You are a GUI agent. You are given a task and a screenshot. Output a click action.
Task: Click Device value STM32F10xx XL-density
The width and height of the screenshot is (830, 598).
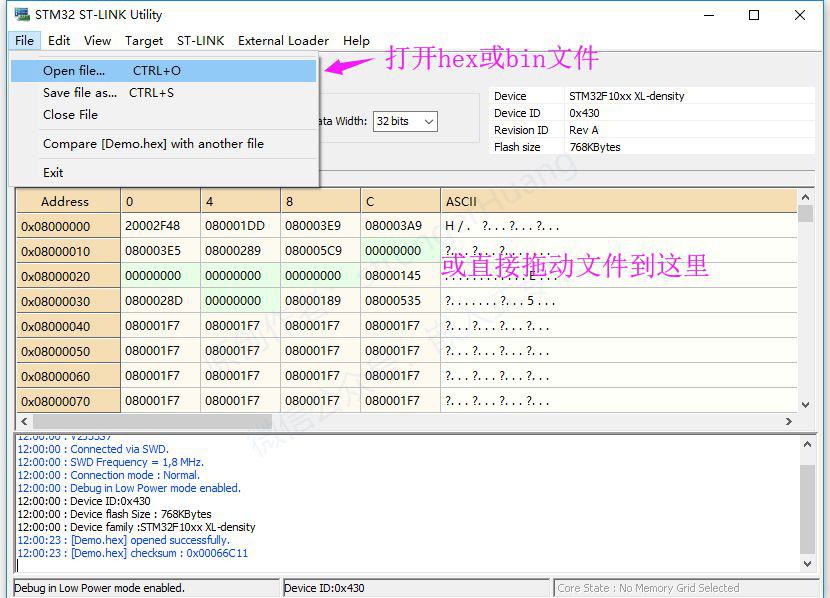tap(627, 96)
